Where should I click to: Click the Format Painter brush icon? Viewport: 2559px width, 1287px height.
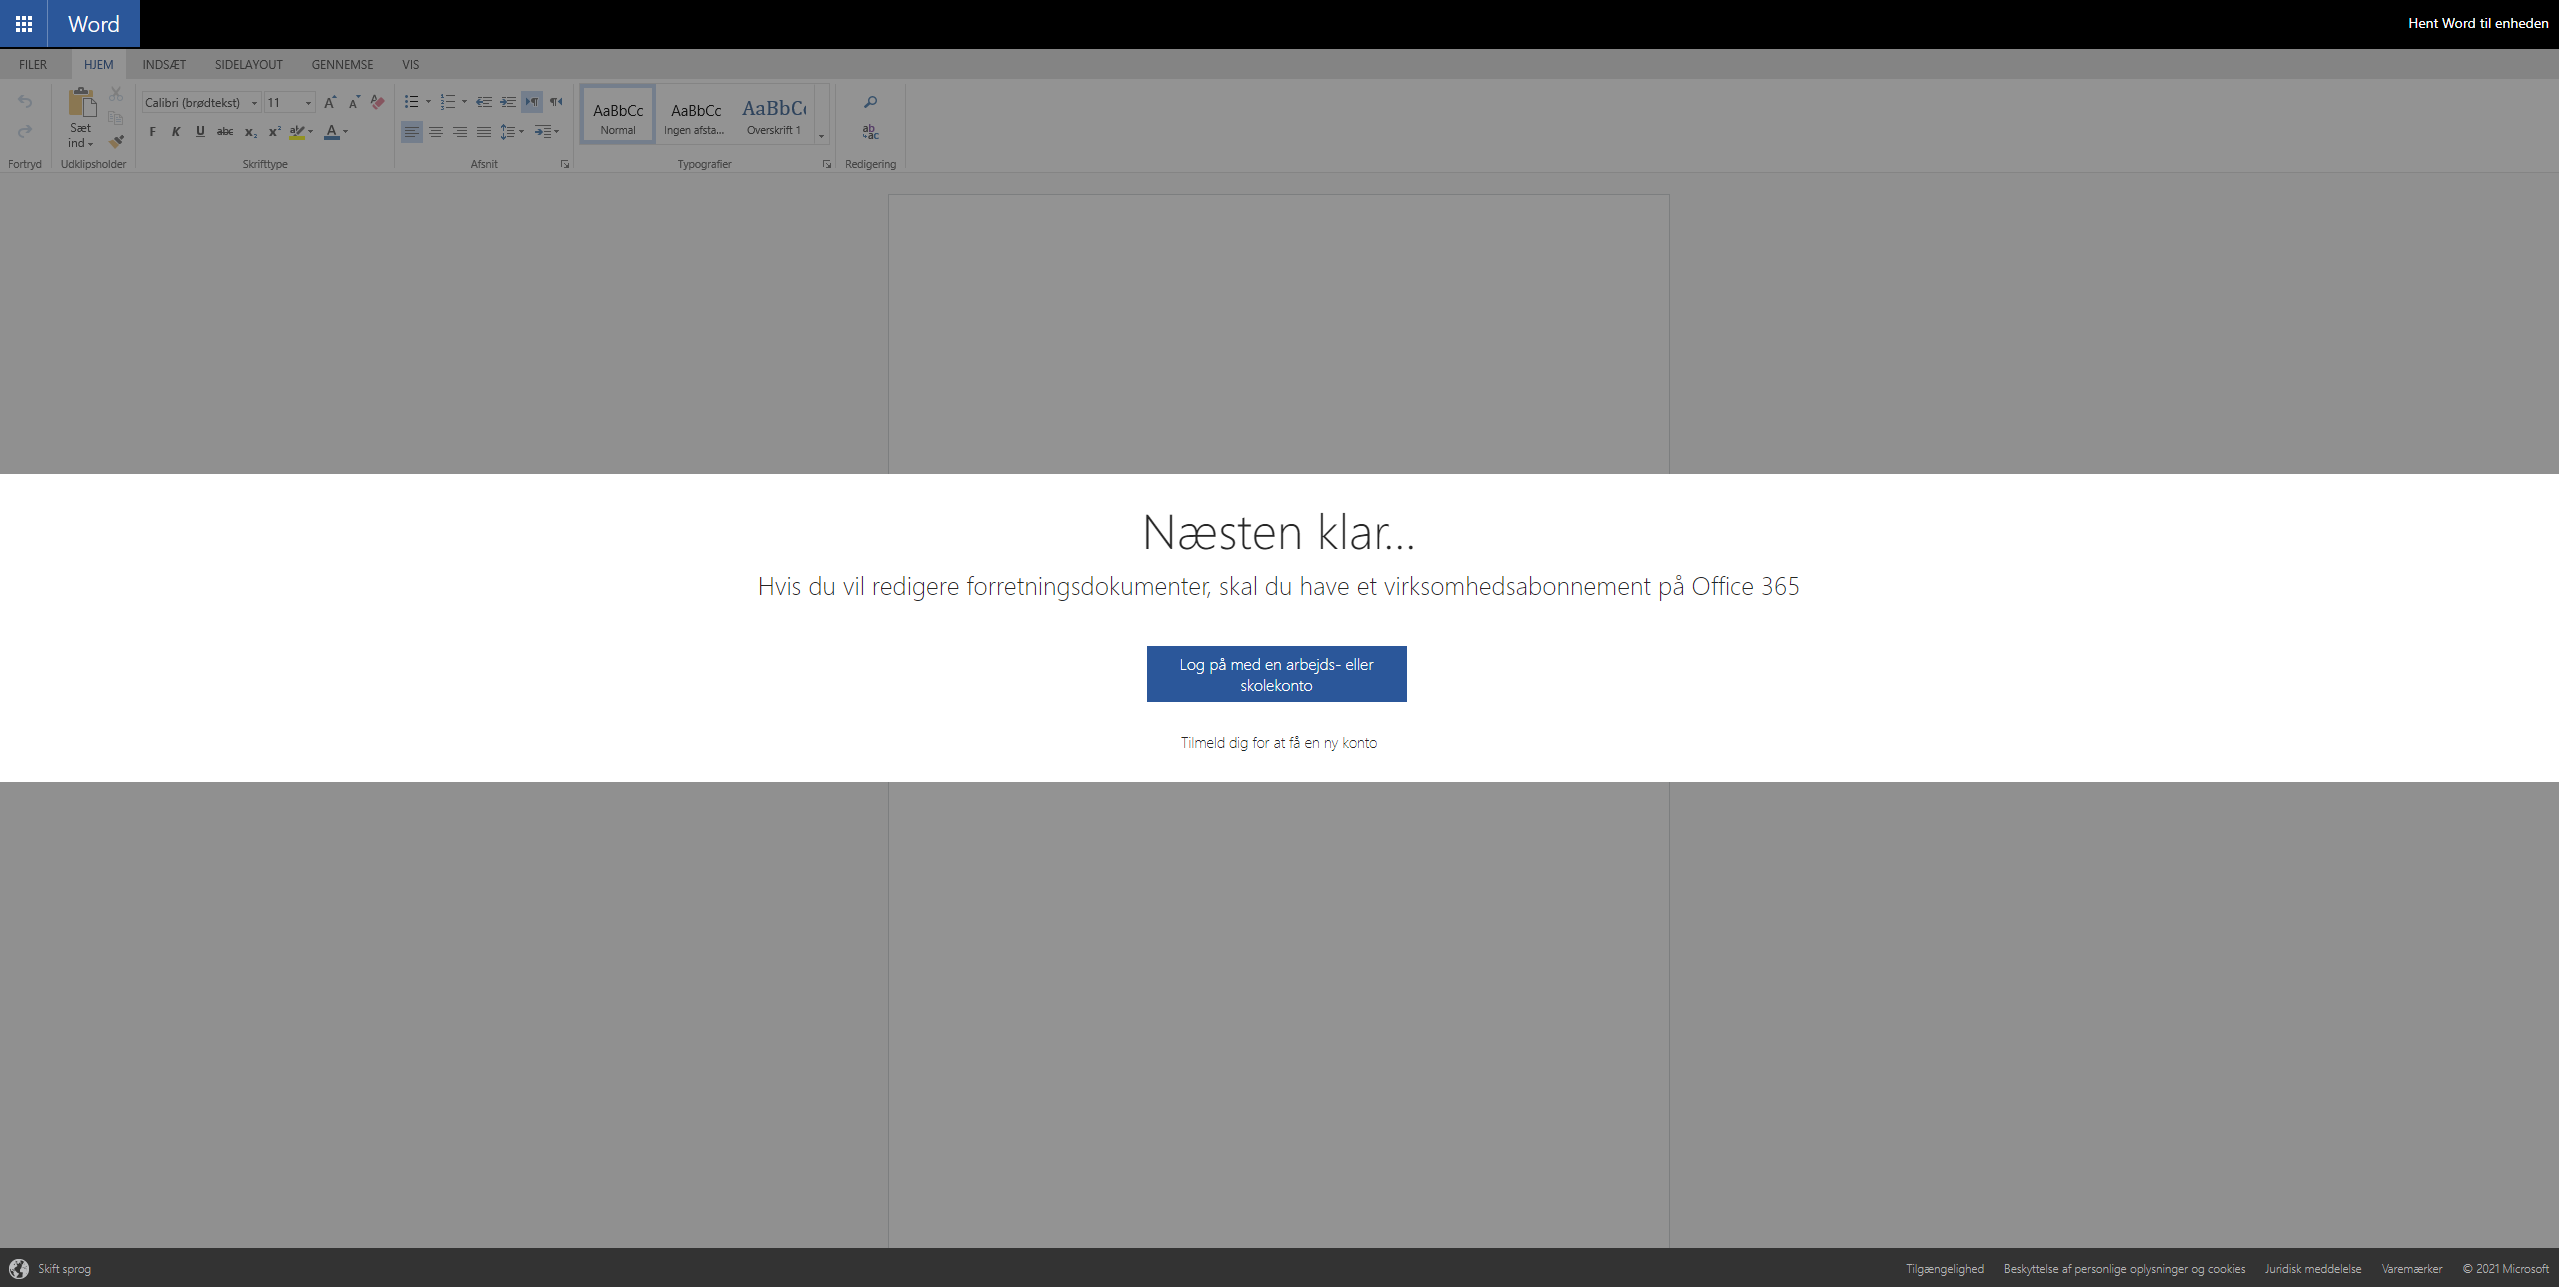pos(116,142)
